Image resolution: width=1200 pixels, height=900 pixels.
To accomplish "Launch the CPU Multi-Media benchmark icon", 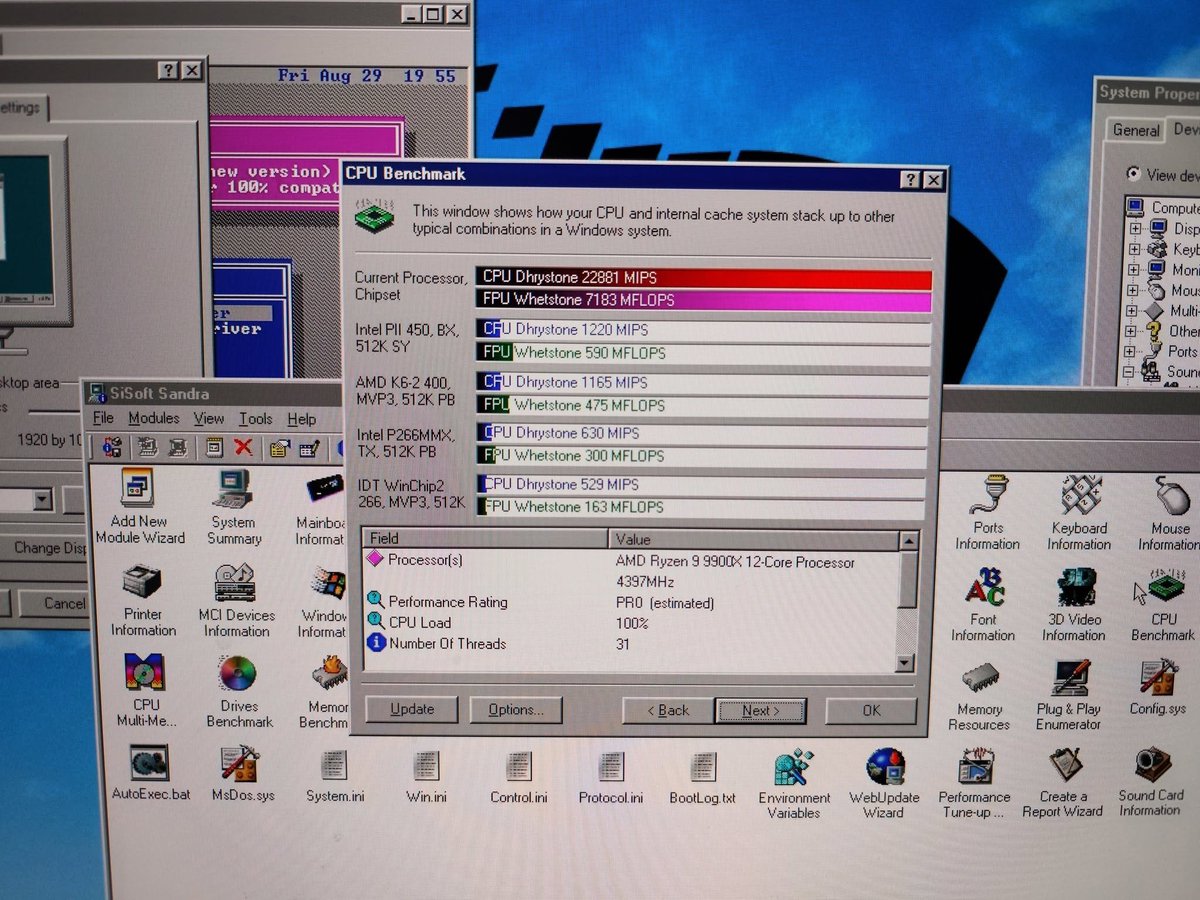I will click(145, 690).
